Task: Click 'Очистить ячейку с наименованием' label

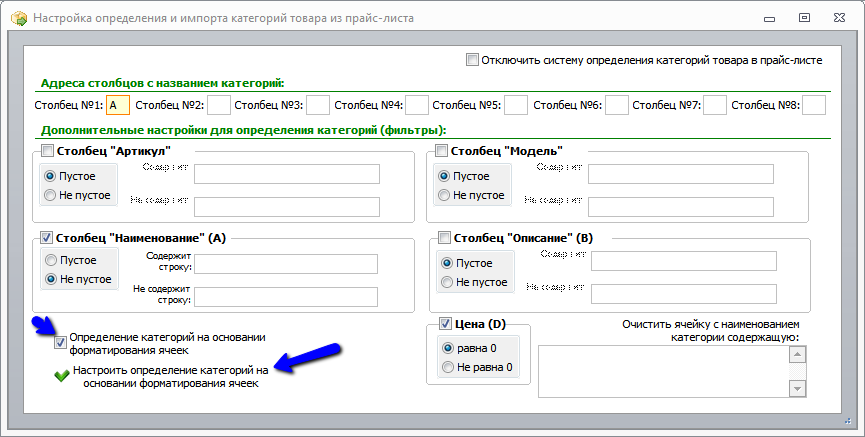Action: pos(711,331)
